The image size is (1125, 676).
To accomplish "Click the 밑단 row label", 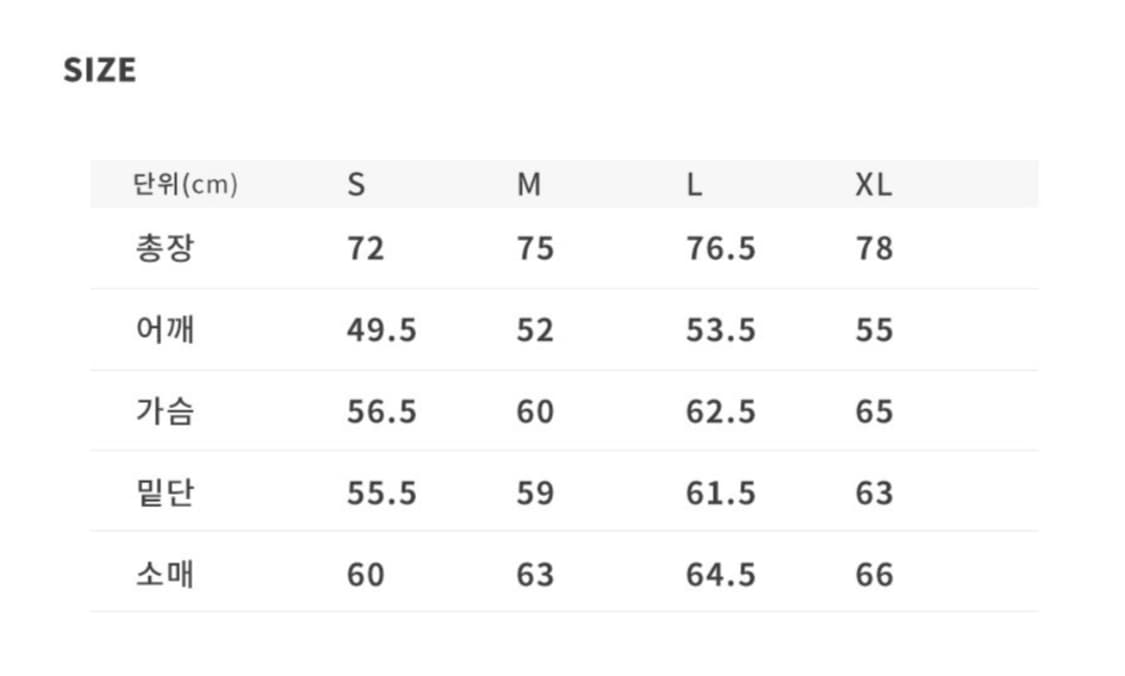I will (x=165, y=493).
